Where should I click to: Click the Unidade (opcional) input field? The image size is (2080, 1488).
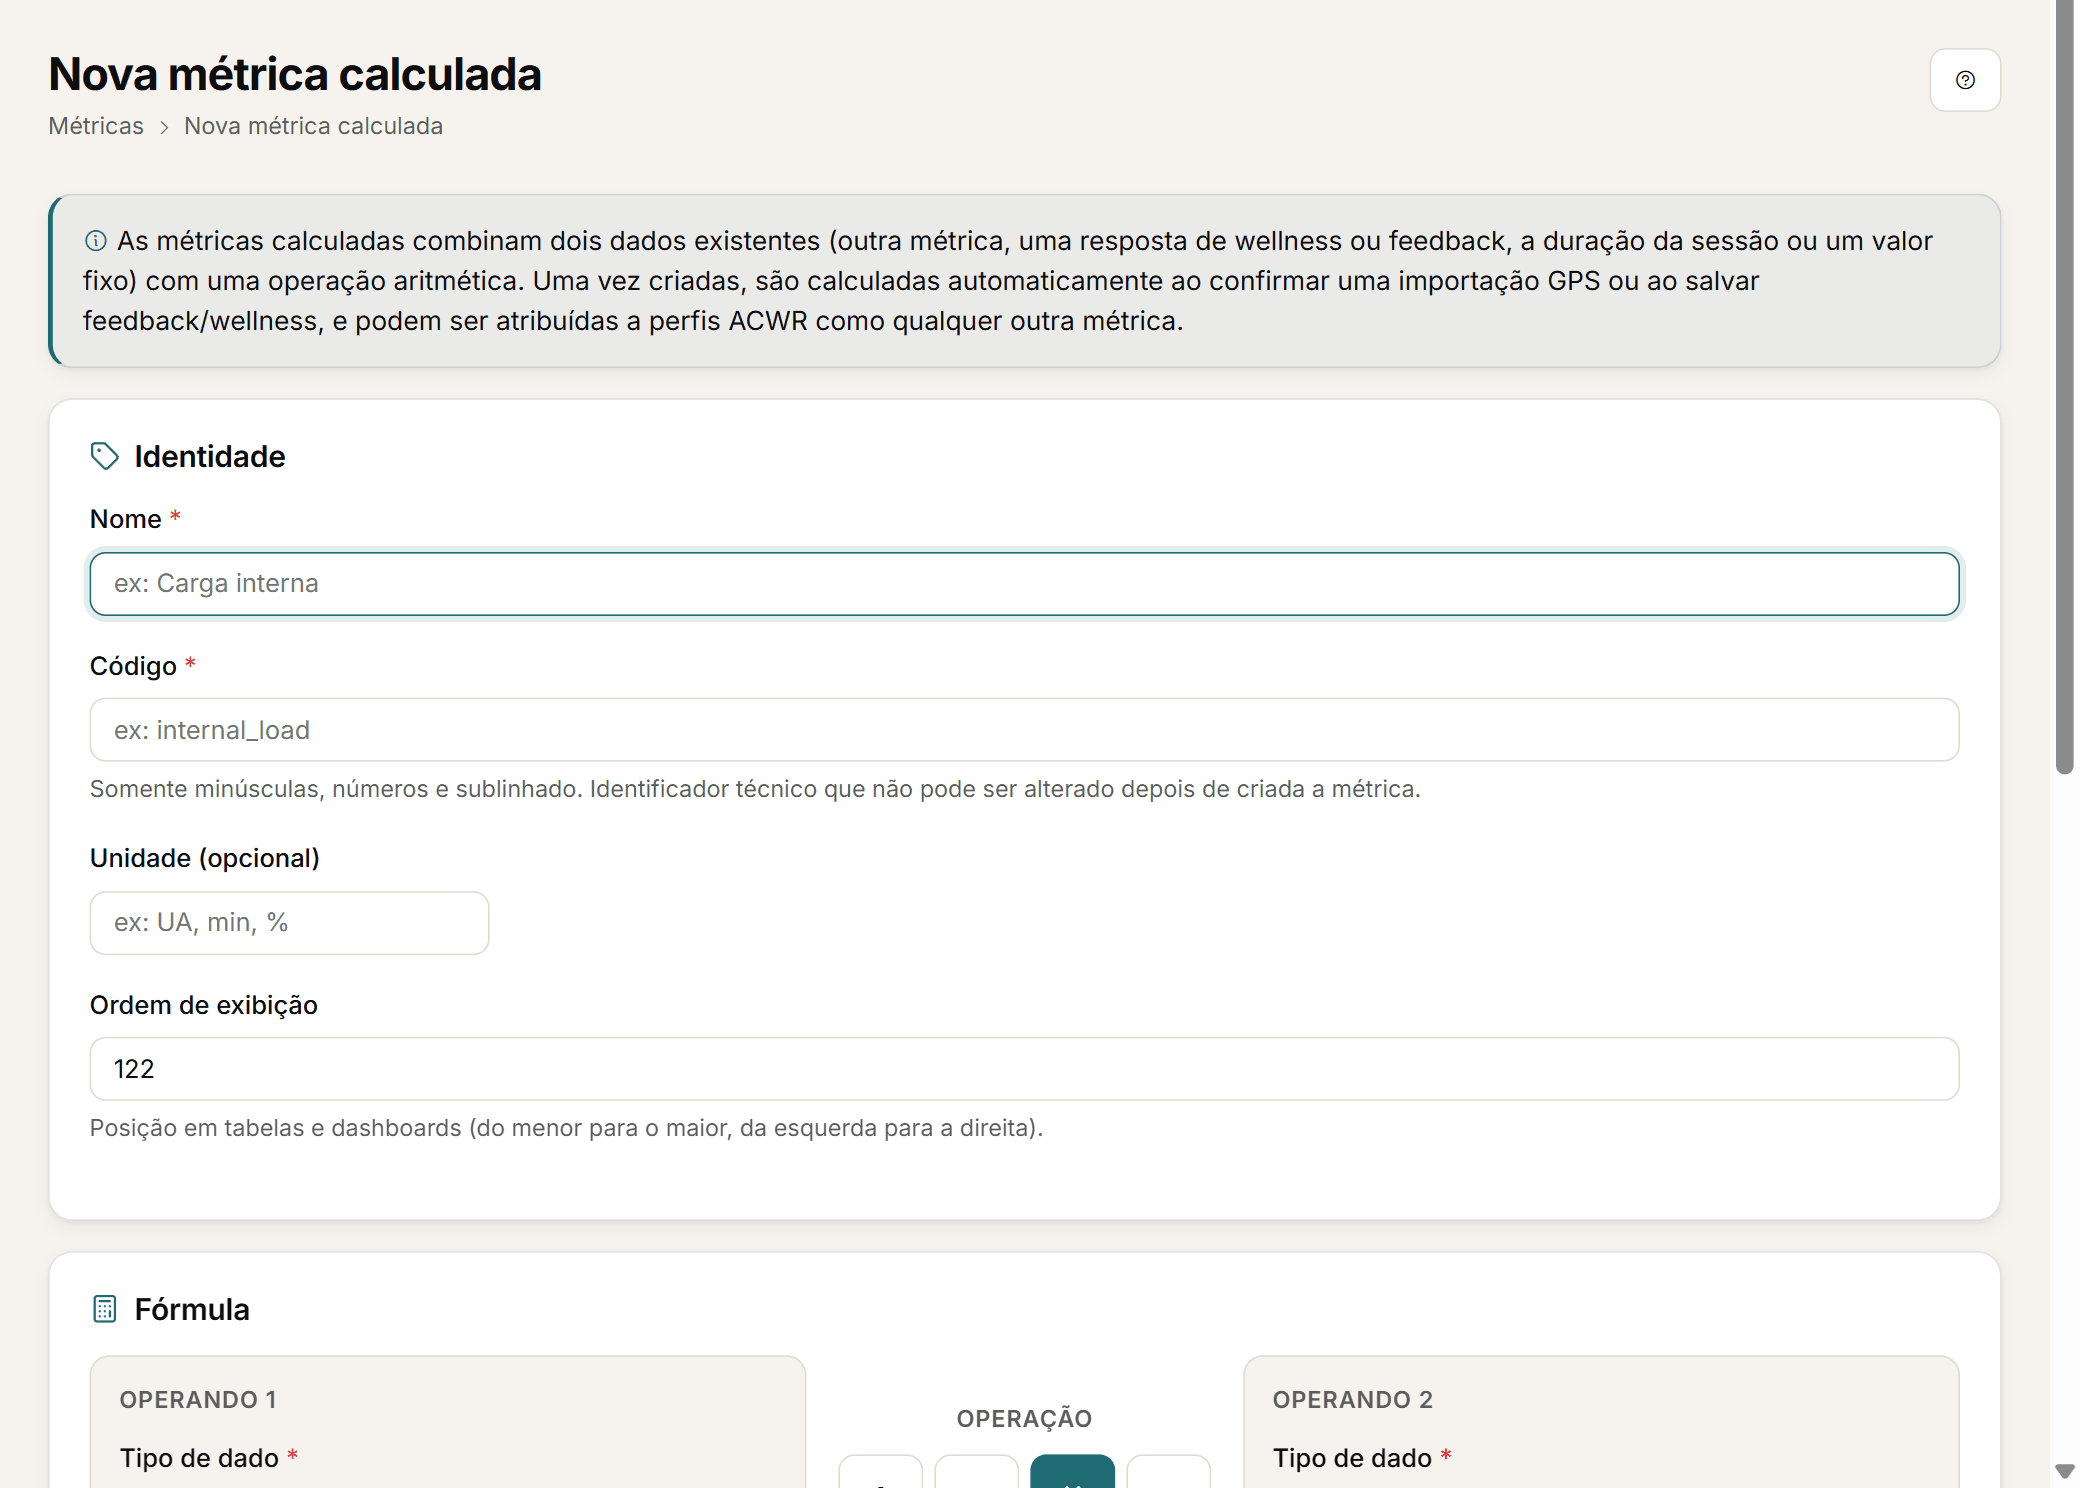click(289, 923)
